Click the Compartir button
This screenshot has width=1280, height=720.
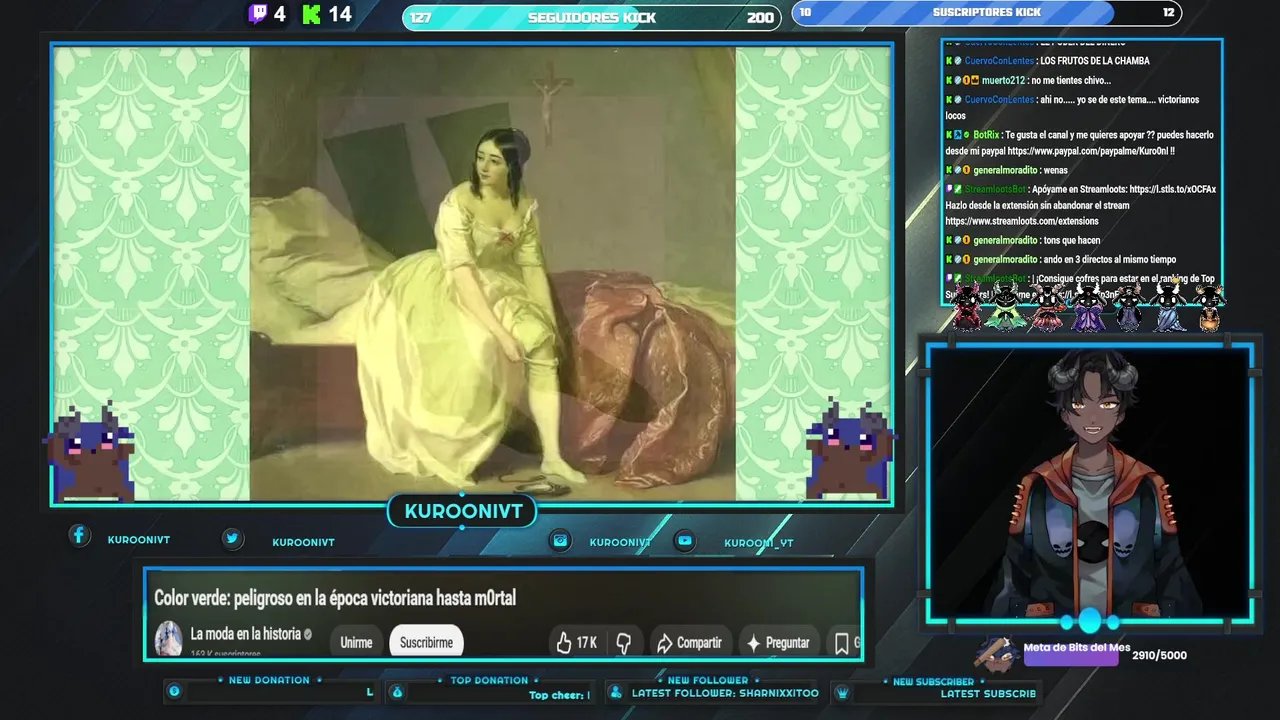pyautogui.click(x=689, y=643)
